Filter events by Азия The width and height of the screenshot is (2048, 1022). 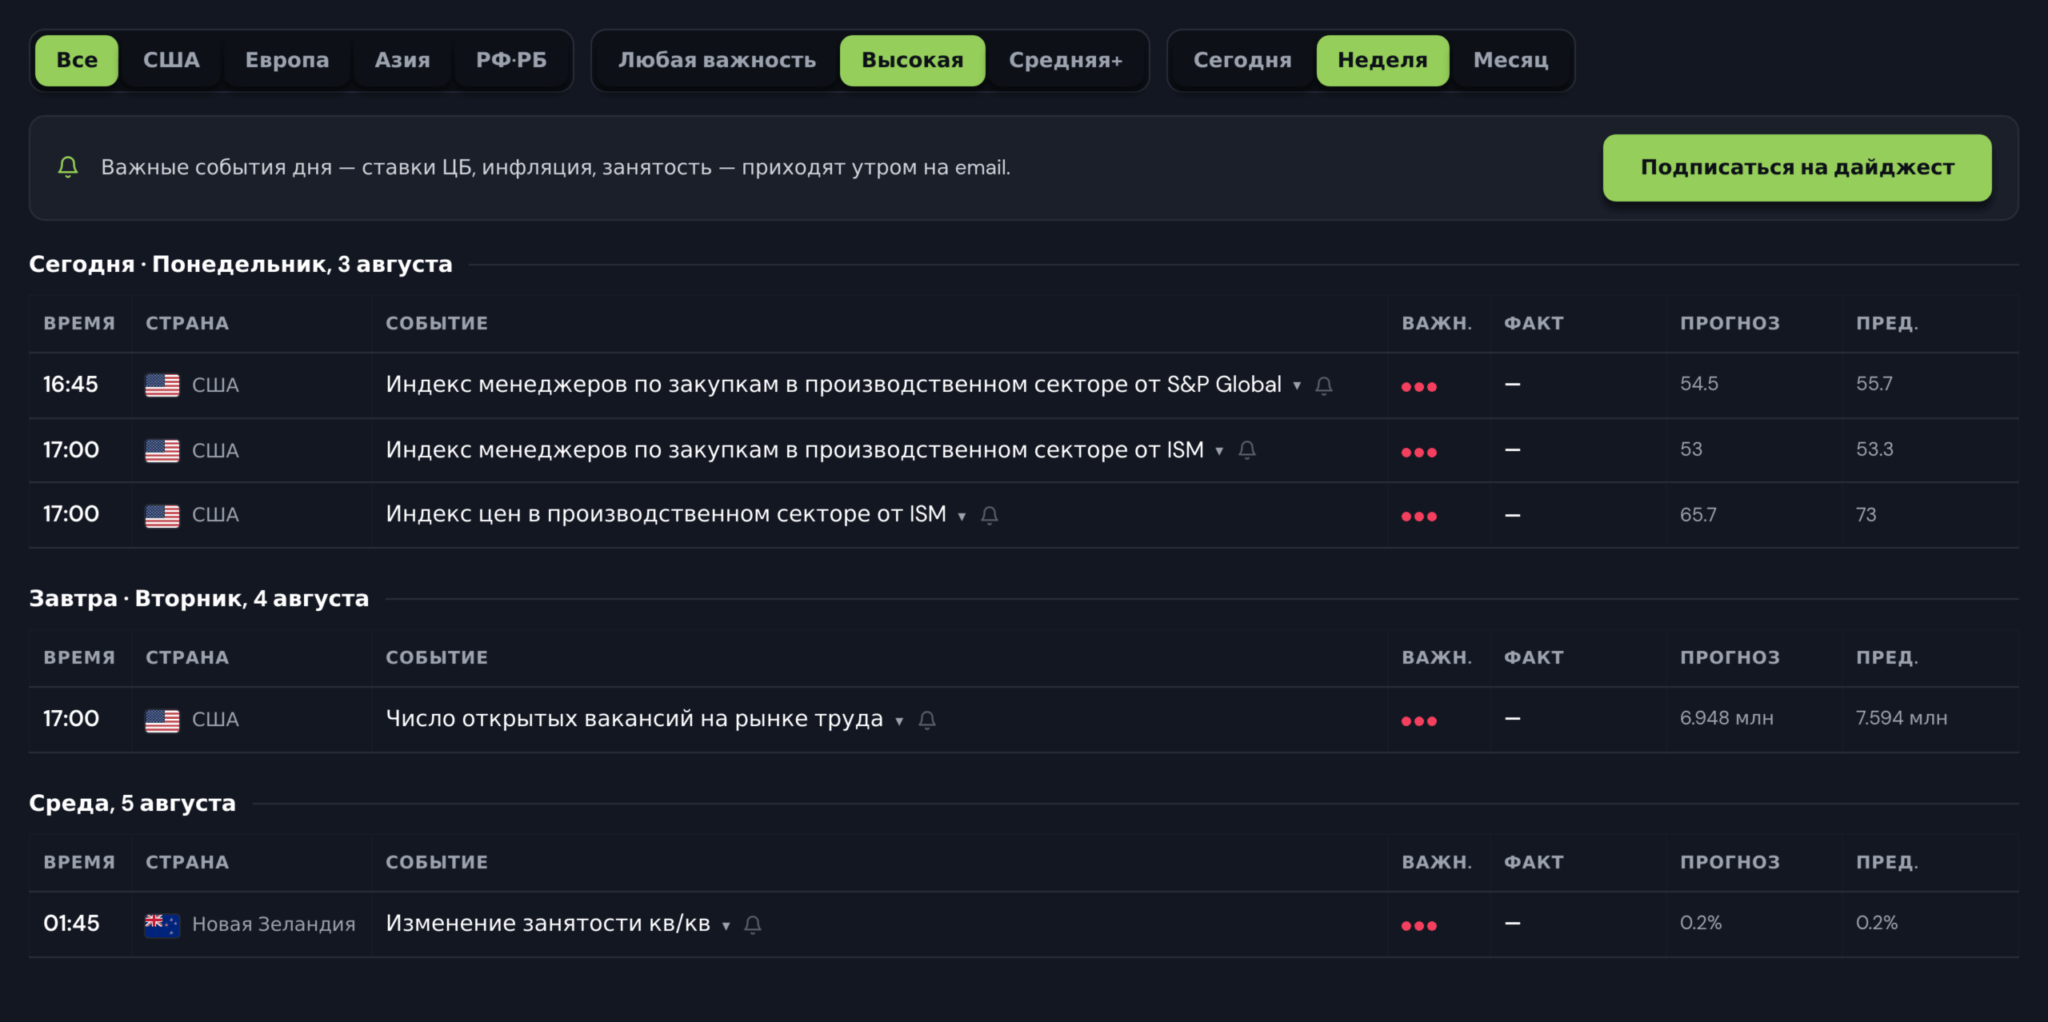[x=402, y=60]
